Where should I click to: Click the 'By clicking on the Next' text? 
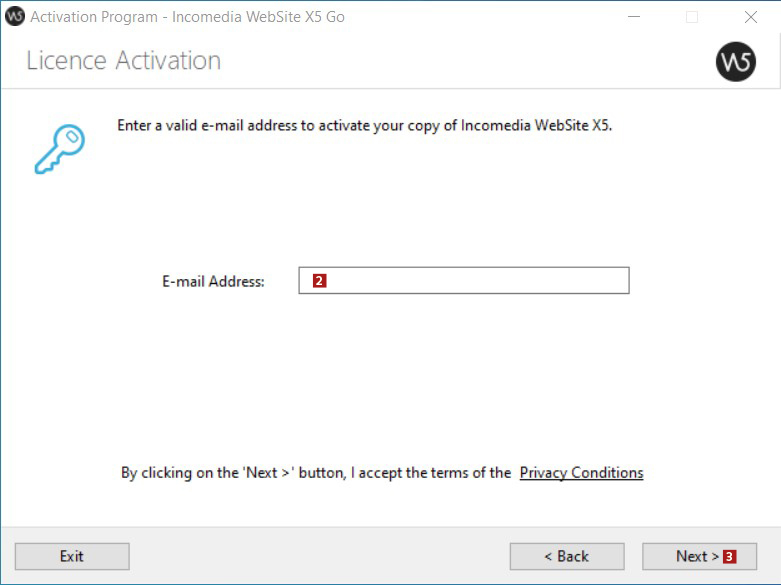click(316, 472)
